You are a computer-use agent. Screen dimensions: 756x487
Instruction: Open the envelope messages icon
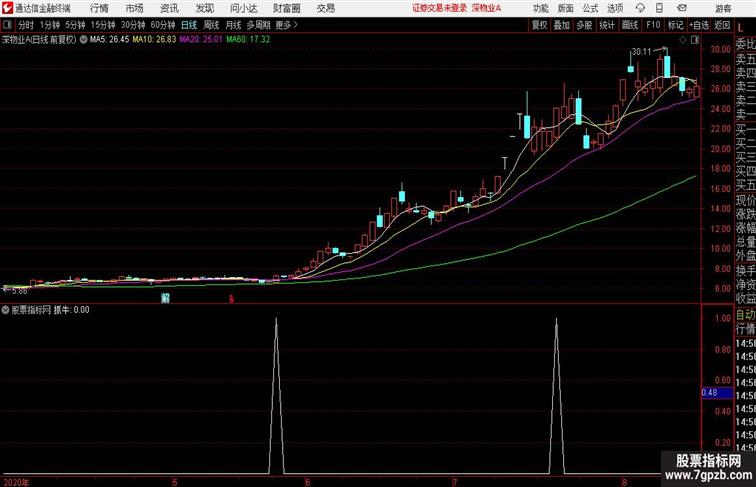point(682,8)
